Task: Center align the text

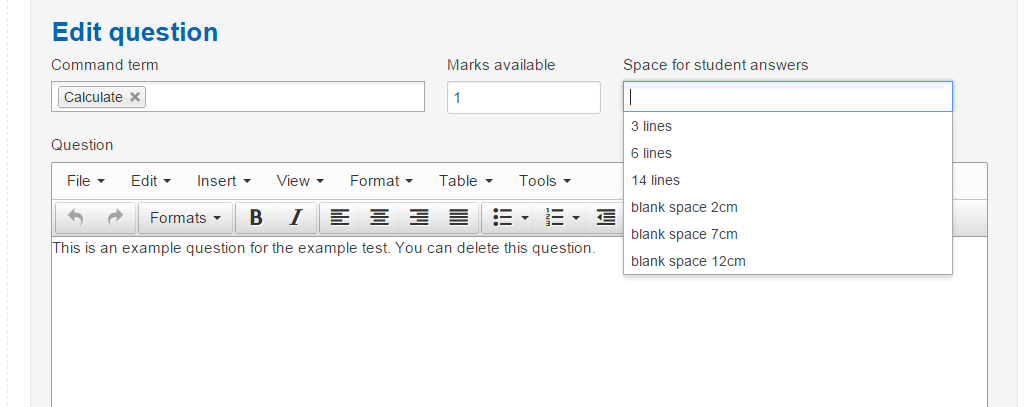Action: point(379,218)
